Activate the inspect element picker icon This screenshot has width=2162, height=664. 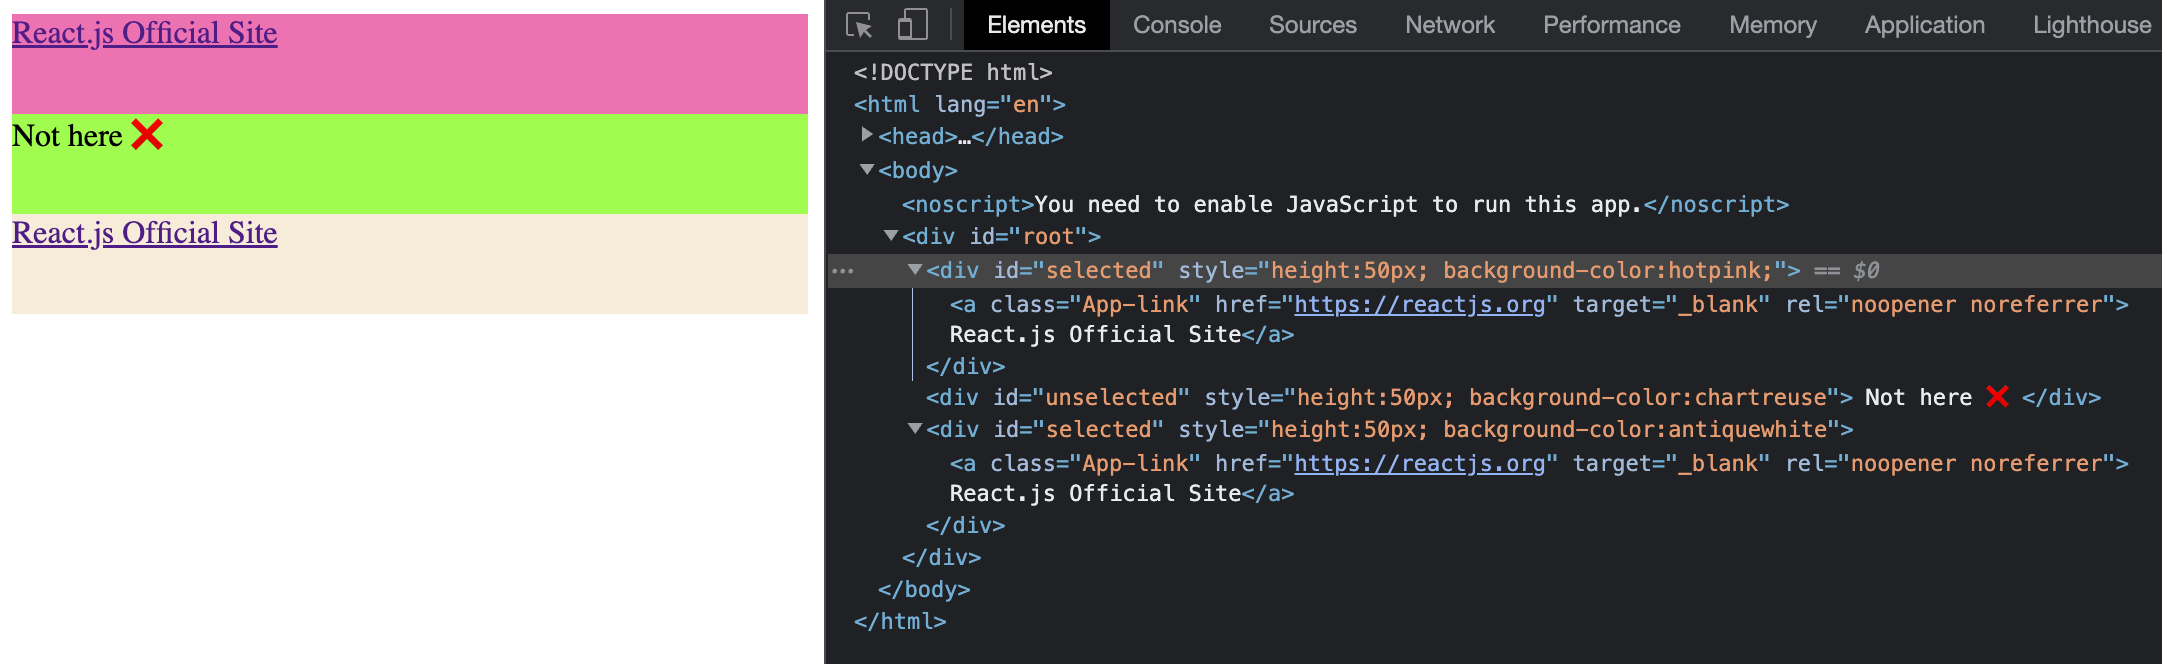click(859, 25)
